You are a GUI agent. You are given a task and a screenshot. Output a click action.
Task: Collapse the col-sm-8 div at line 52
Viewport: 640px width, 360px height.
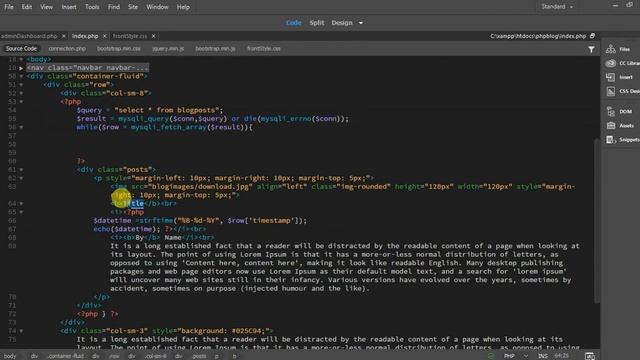(x=21, y=93)
